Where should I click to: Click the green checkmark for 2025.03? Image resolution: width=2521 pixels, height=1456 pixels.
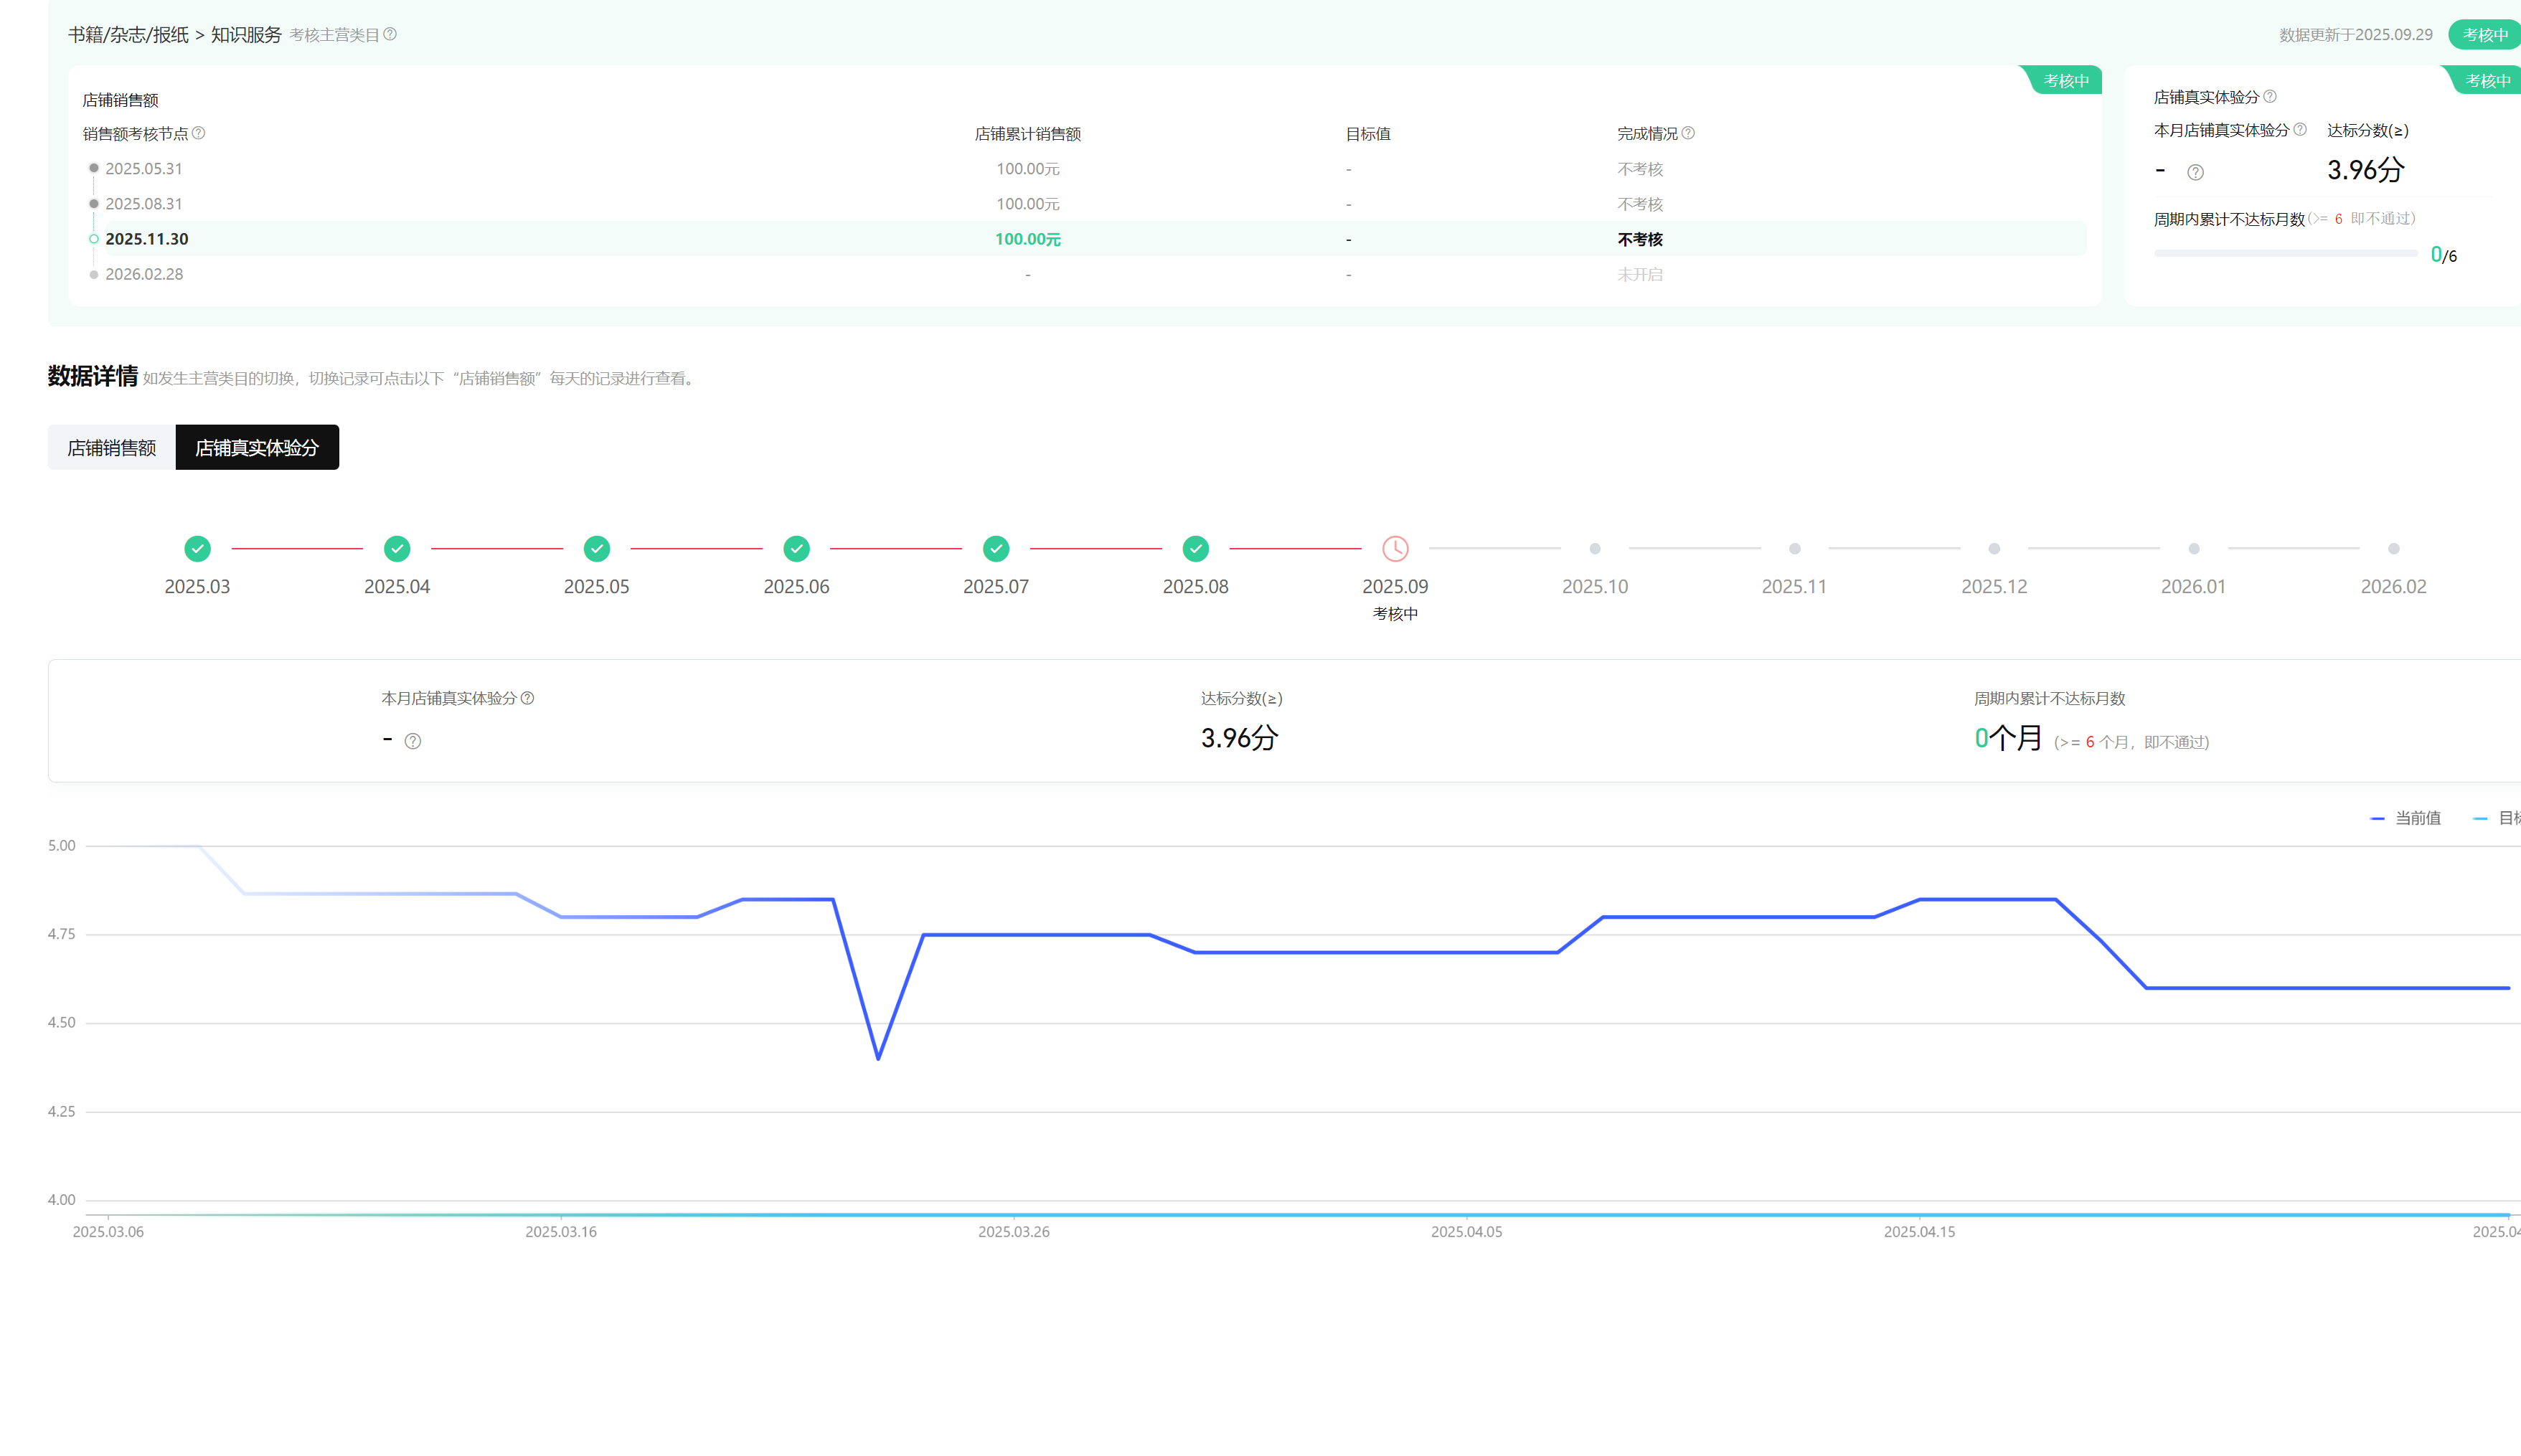tap(197, 548)
